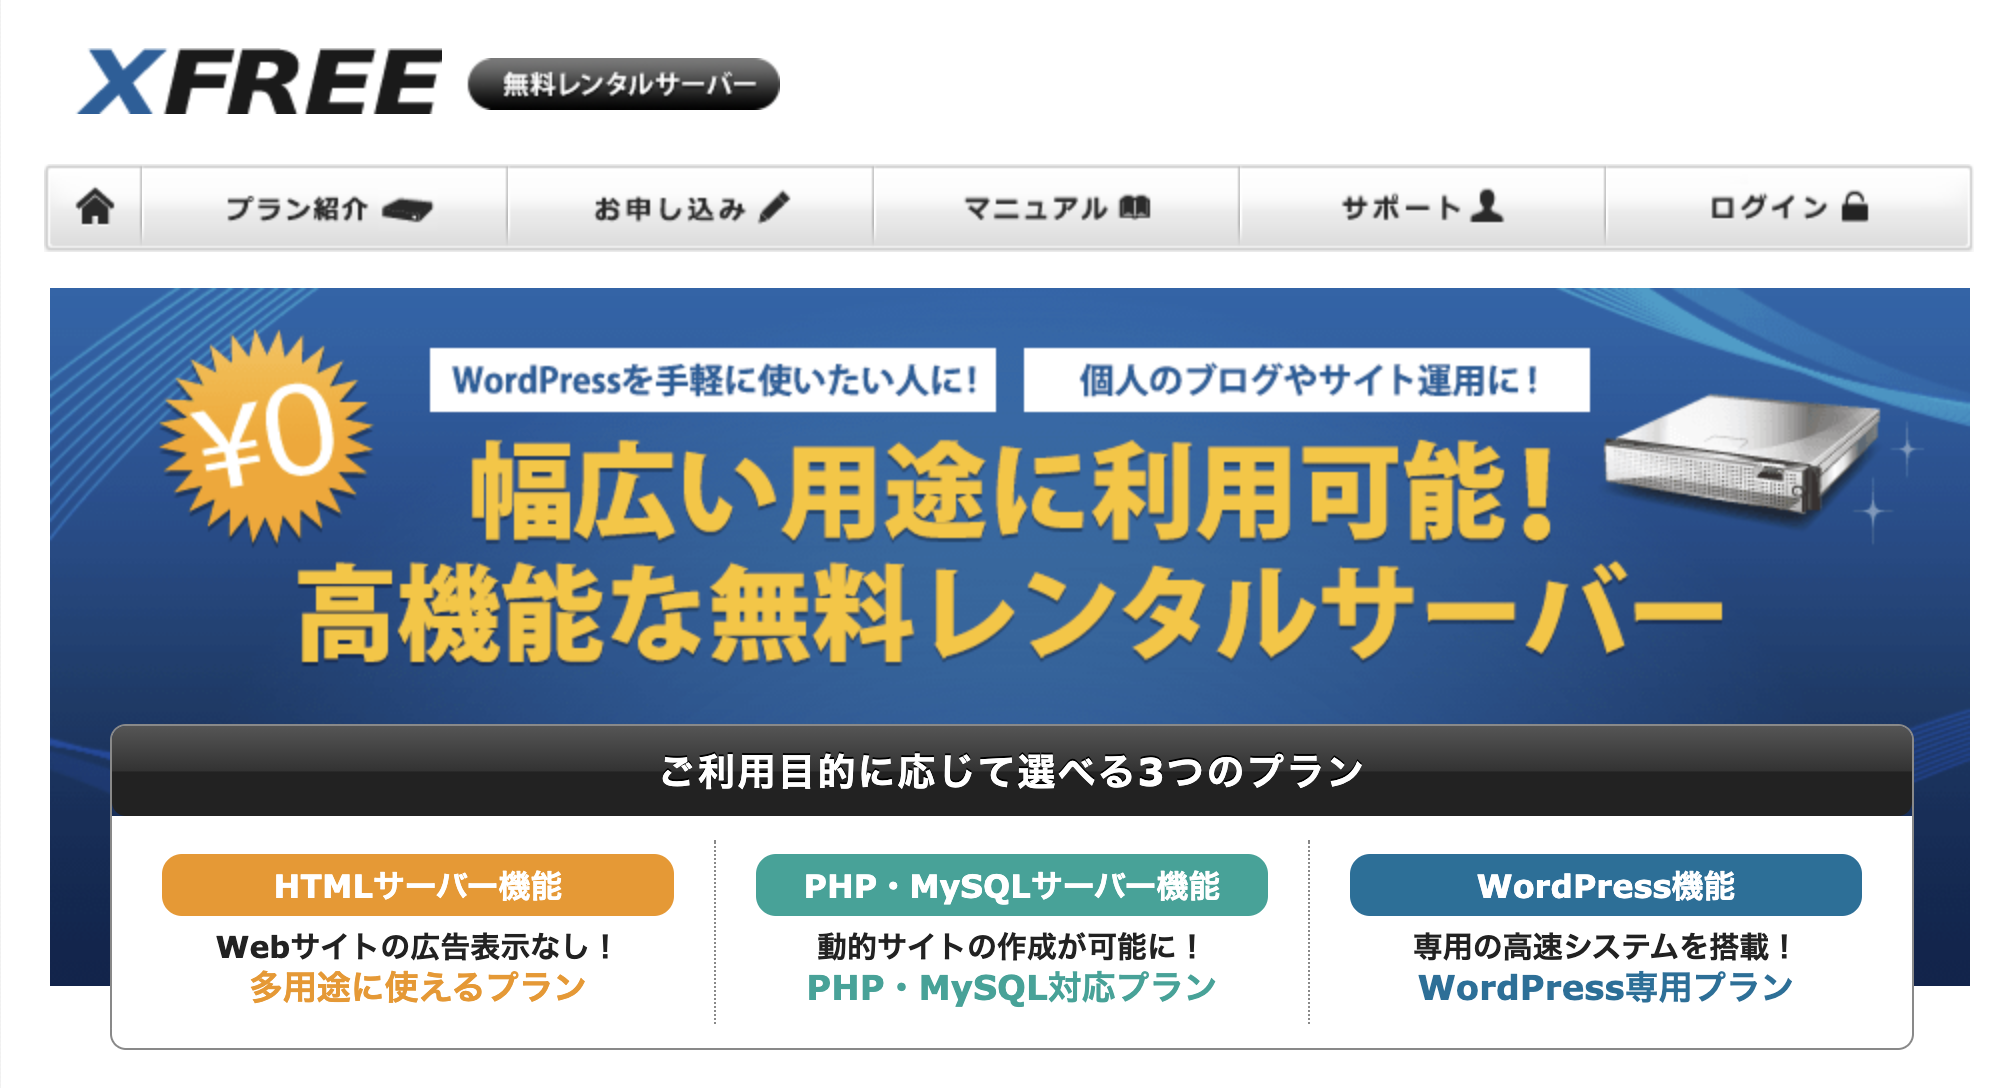Click the 無料レンタルサーバー badge beside the logo

coord(624,84)
